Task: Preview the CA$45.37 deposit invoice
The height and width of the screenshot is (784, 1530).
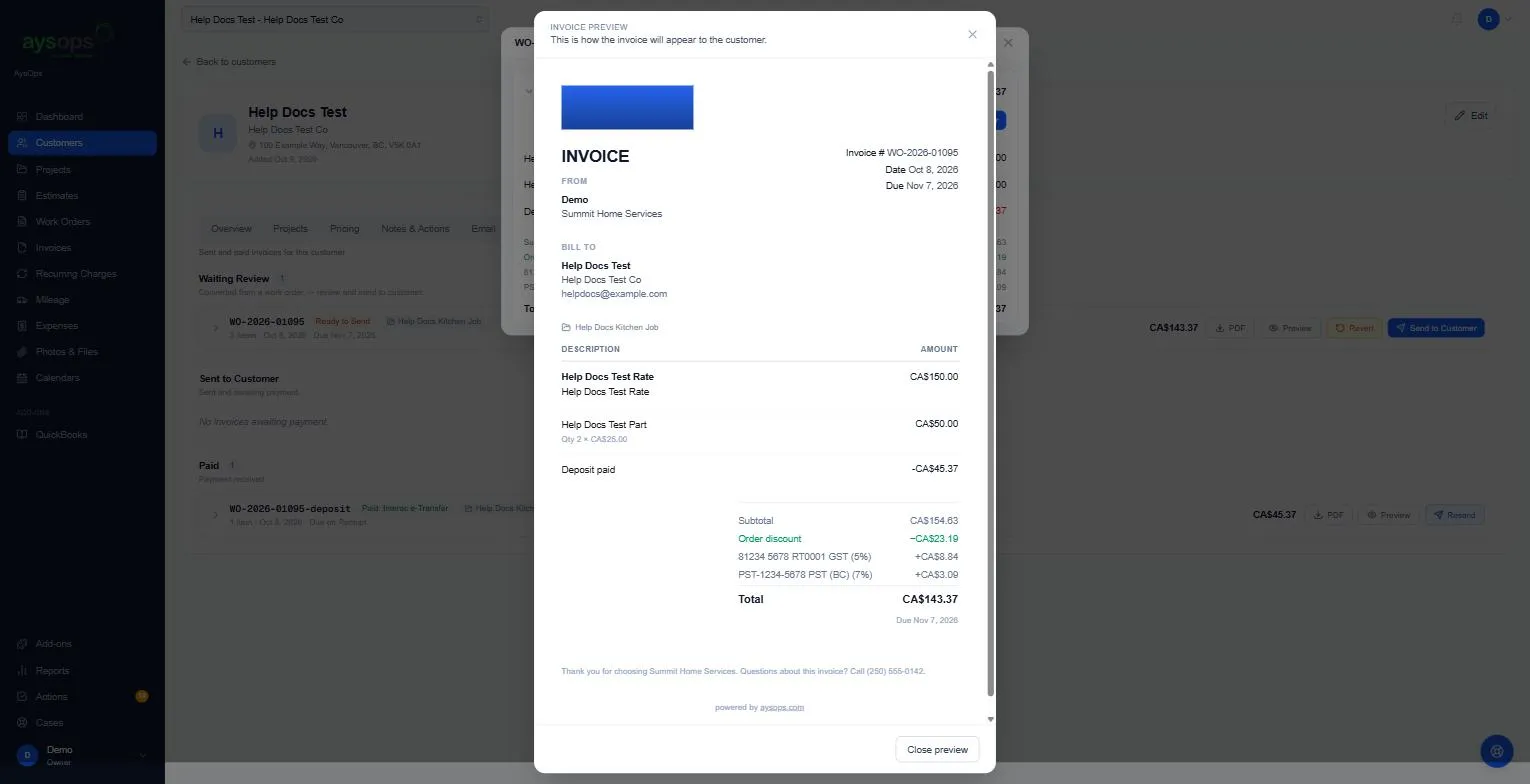Action: 1387,515
